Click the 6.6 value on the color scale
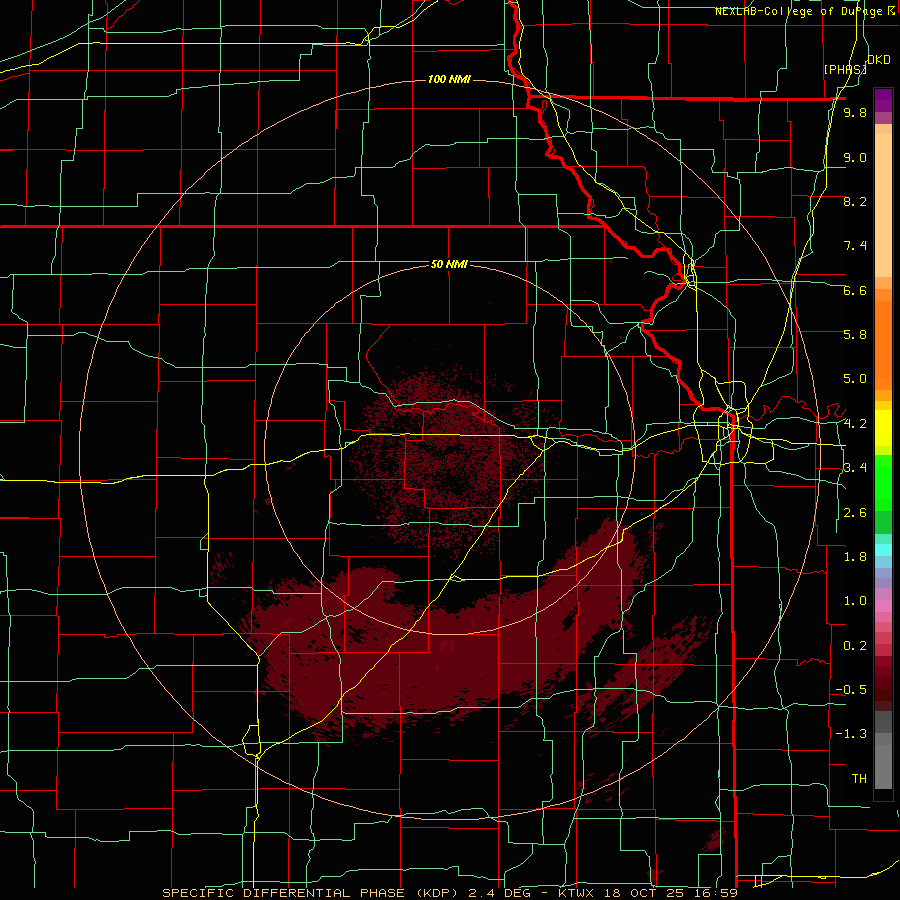 pyautogui.click(x=855, y=290)
